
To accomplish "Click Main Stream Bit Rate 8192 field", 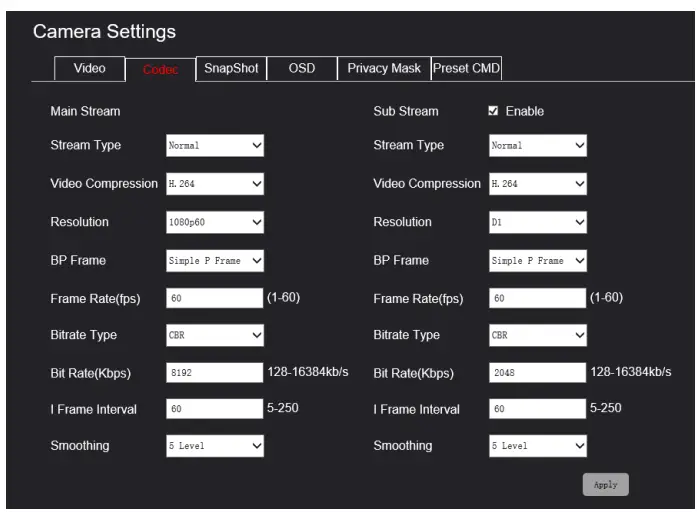I will pos(213,373).
